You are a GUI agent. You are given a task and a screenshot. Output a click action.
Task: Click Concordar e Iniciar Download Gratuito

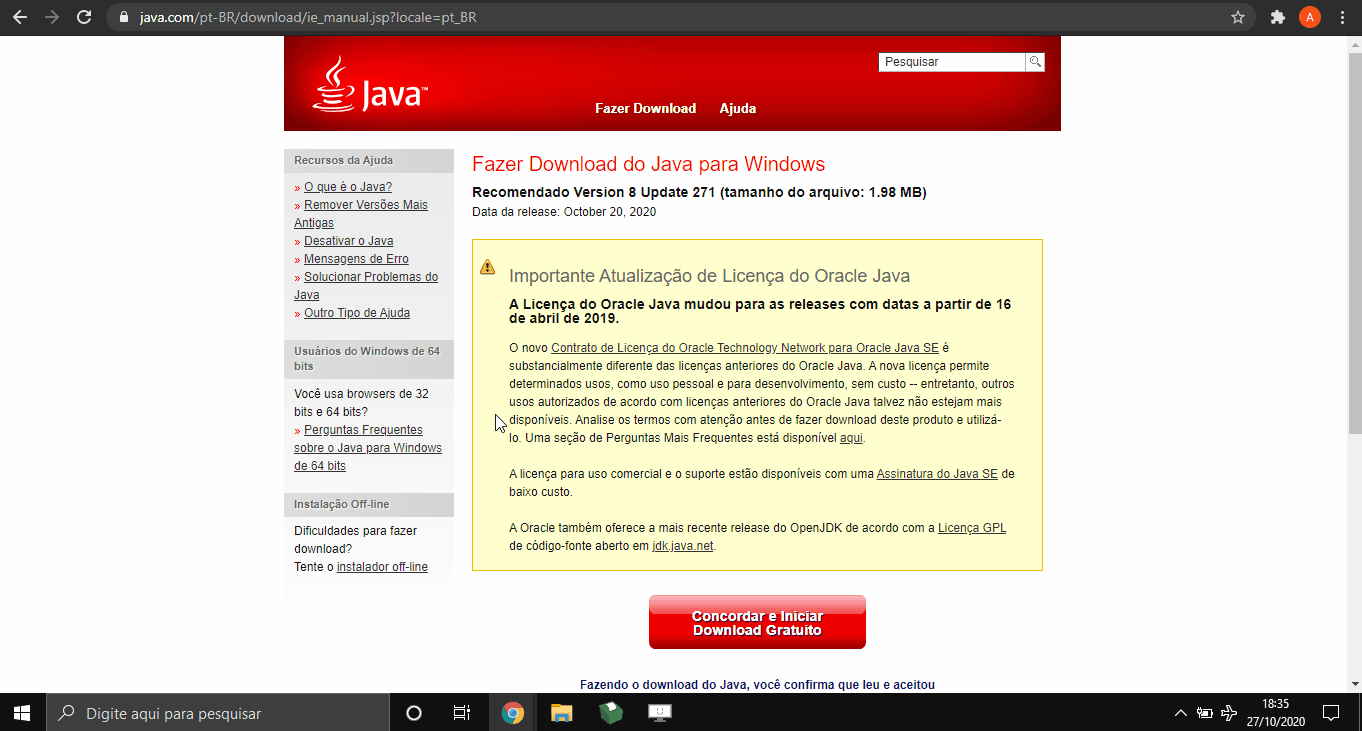pos(757,621)
